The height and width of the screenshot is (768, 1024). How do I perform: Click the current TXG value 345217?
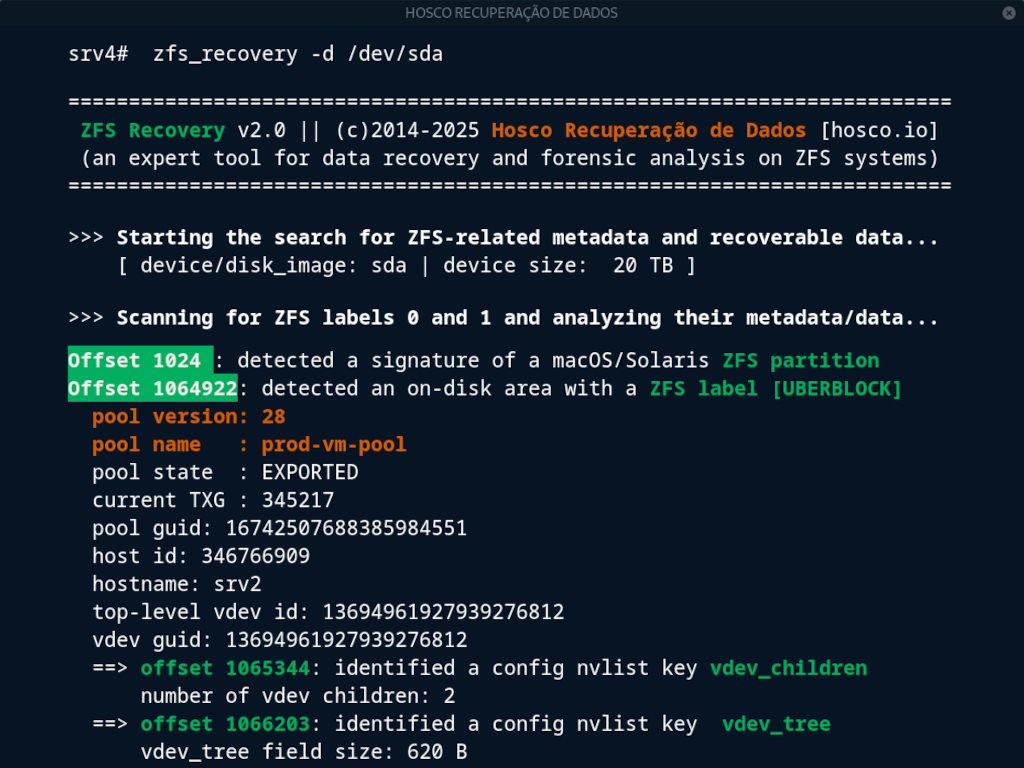click(298, 500)
